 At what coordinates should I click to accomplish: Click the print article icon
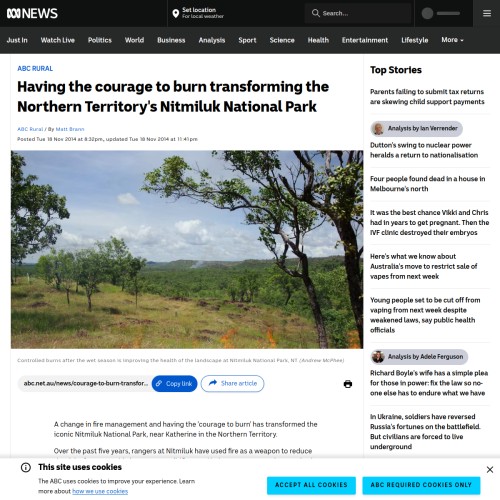[x=348, y=384]
